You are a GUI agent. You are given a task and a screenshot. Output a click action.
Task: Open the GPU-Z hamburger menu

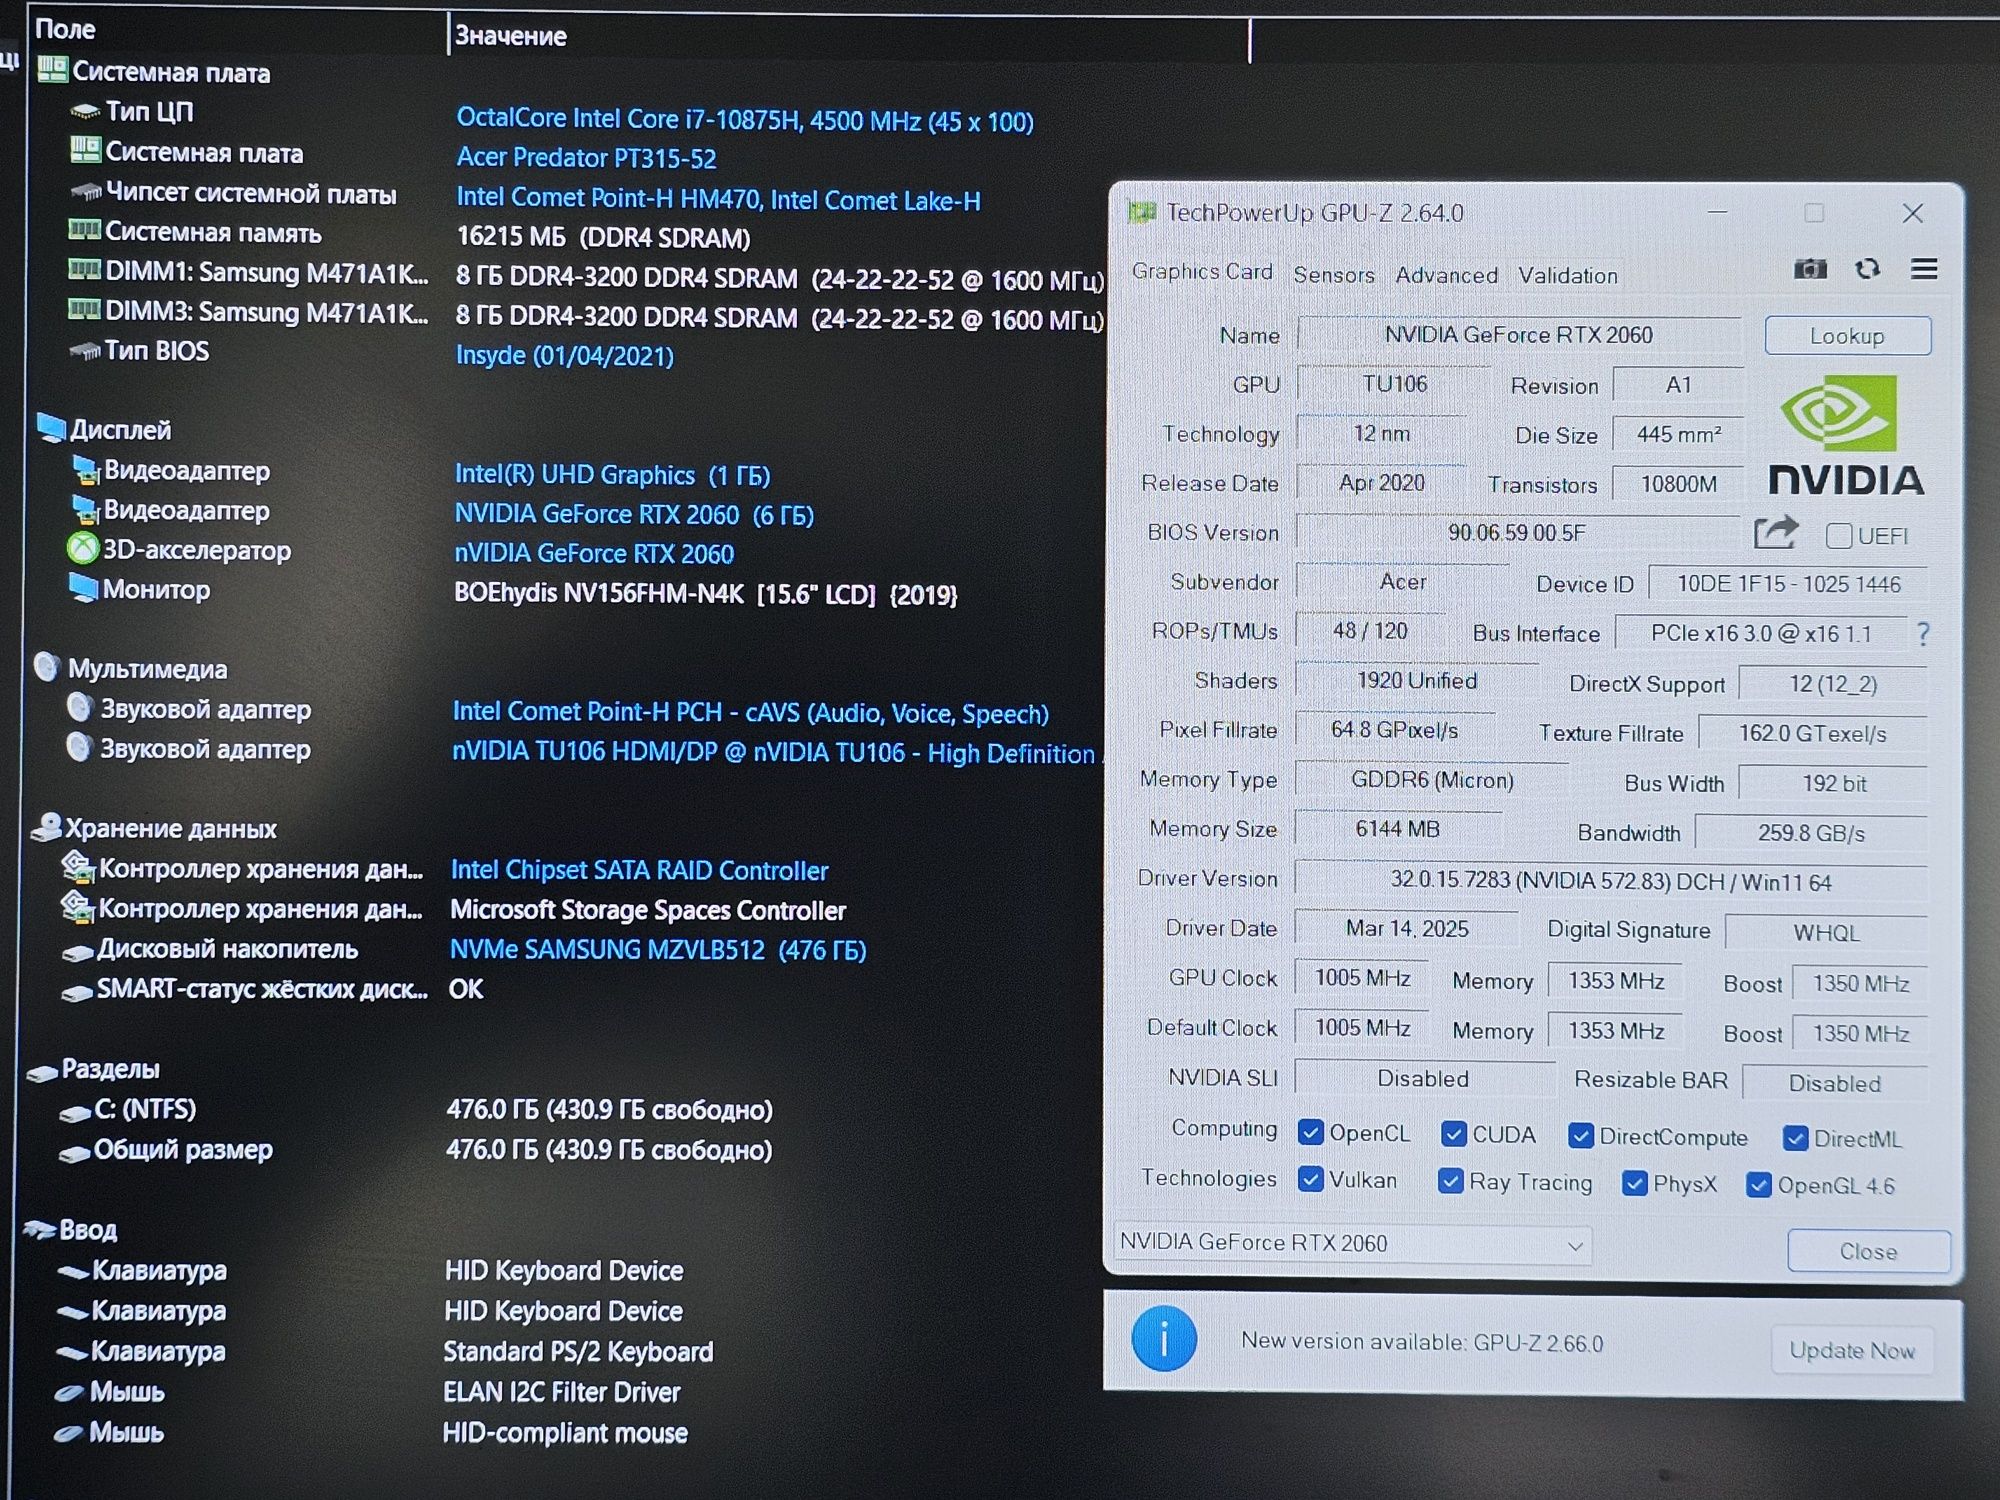(x=1924, y=269)
